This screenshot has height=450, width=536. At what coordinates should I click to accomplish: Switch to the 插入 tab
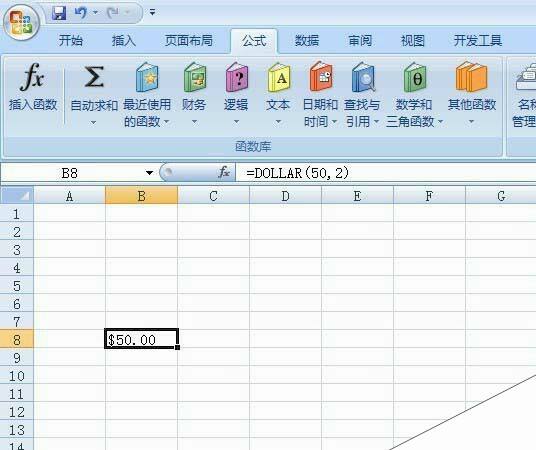pos(124,41)
